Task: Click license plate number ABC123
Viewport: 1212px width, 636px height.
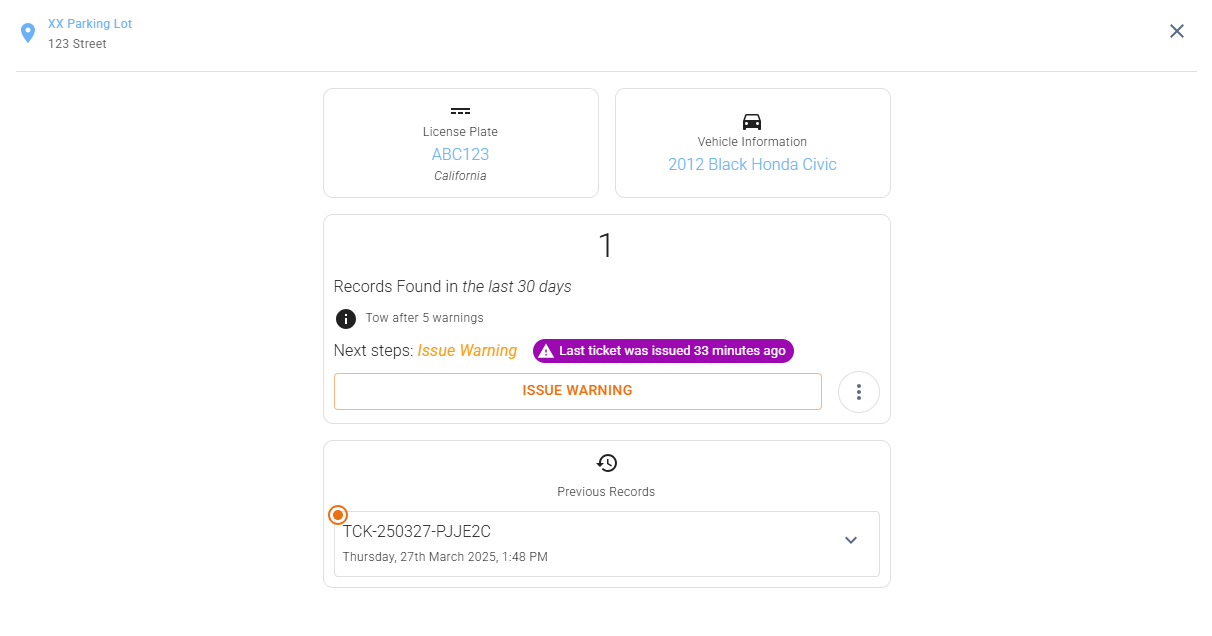Action: click(460, 154)
